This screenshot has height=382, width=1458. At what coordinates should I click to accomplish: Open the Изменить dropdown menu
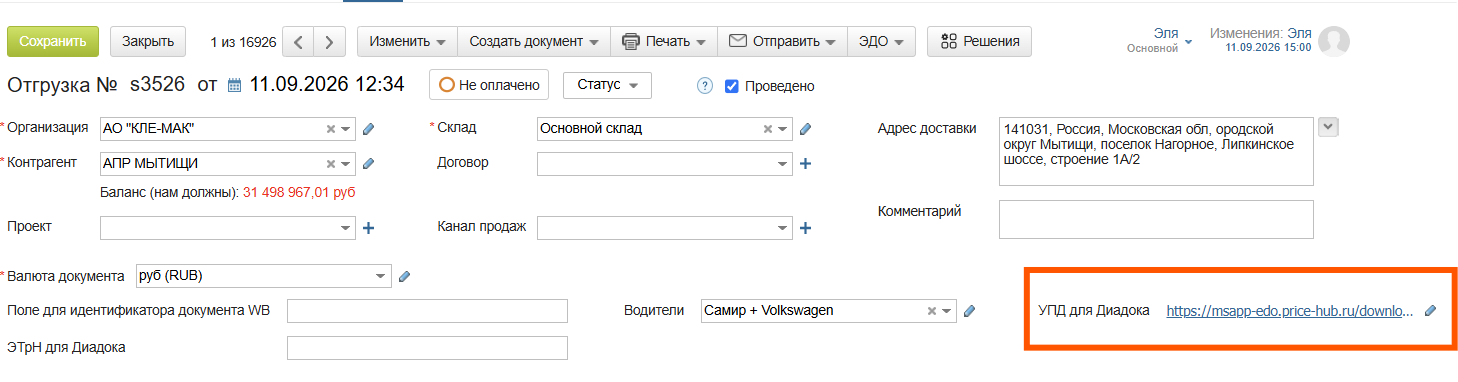pos(407,41)
